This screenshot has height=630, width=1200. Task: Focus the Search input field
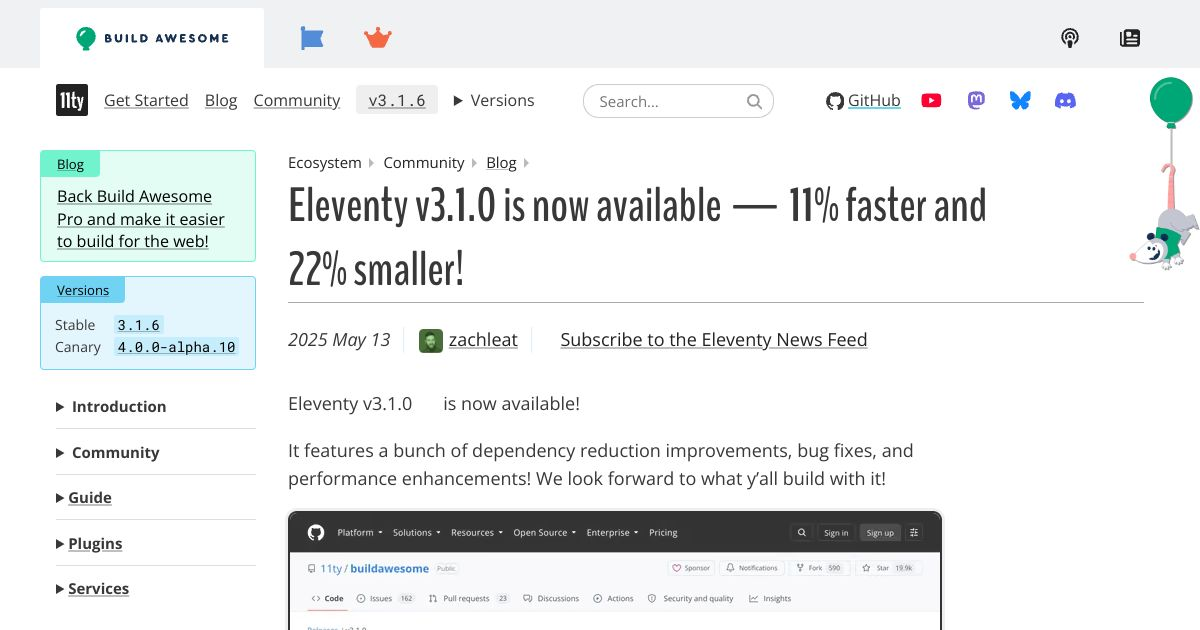pos(678,101)
